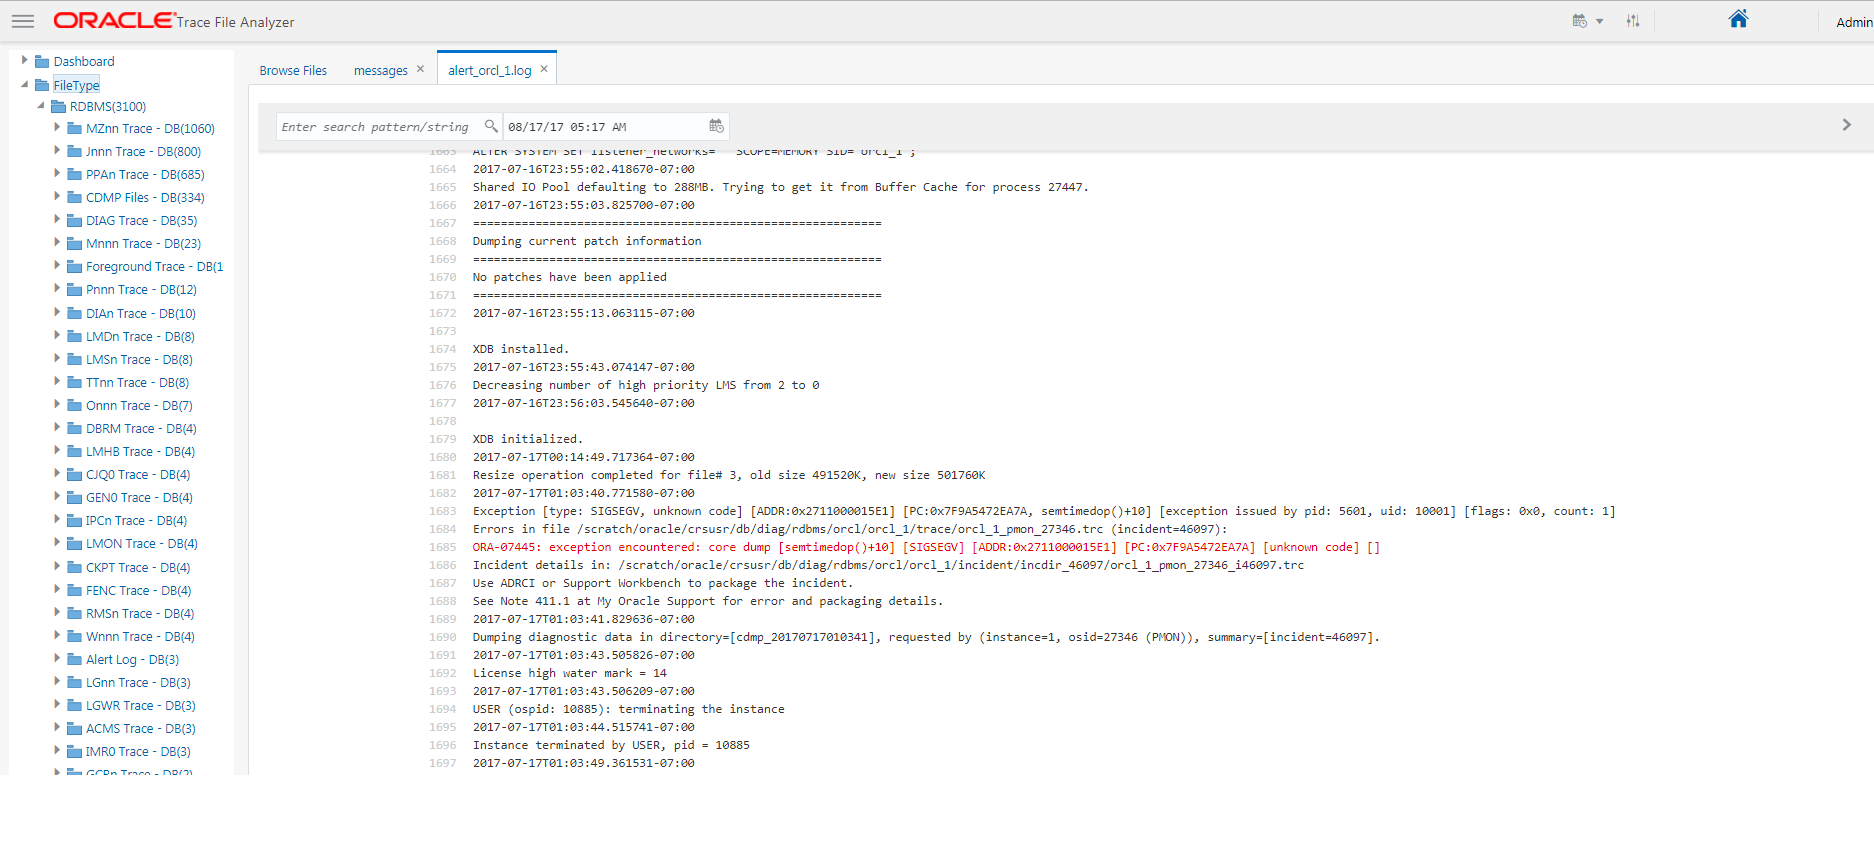Image resolution: width=1874 pixels, height=842 pixels.
Task: Open Foreground Trace folder
Action: 154,266
